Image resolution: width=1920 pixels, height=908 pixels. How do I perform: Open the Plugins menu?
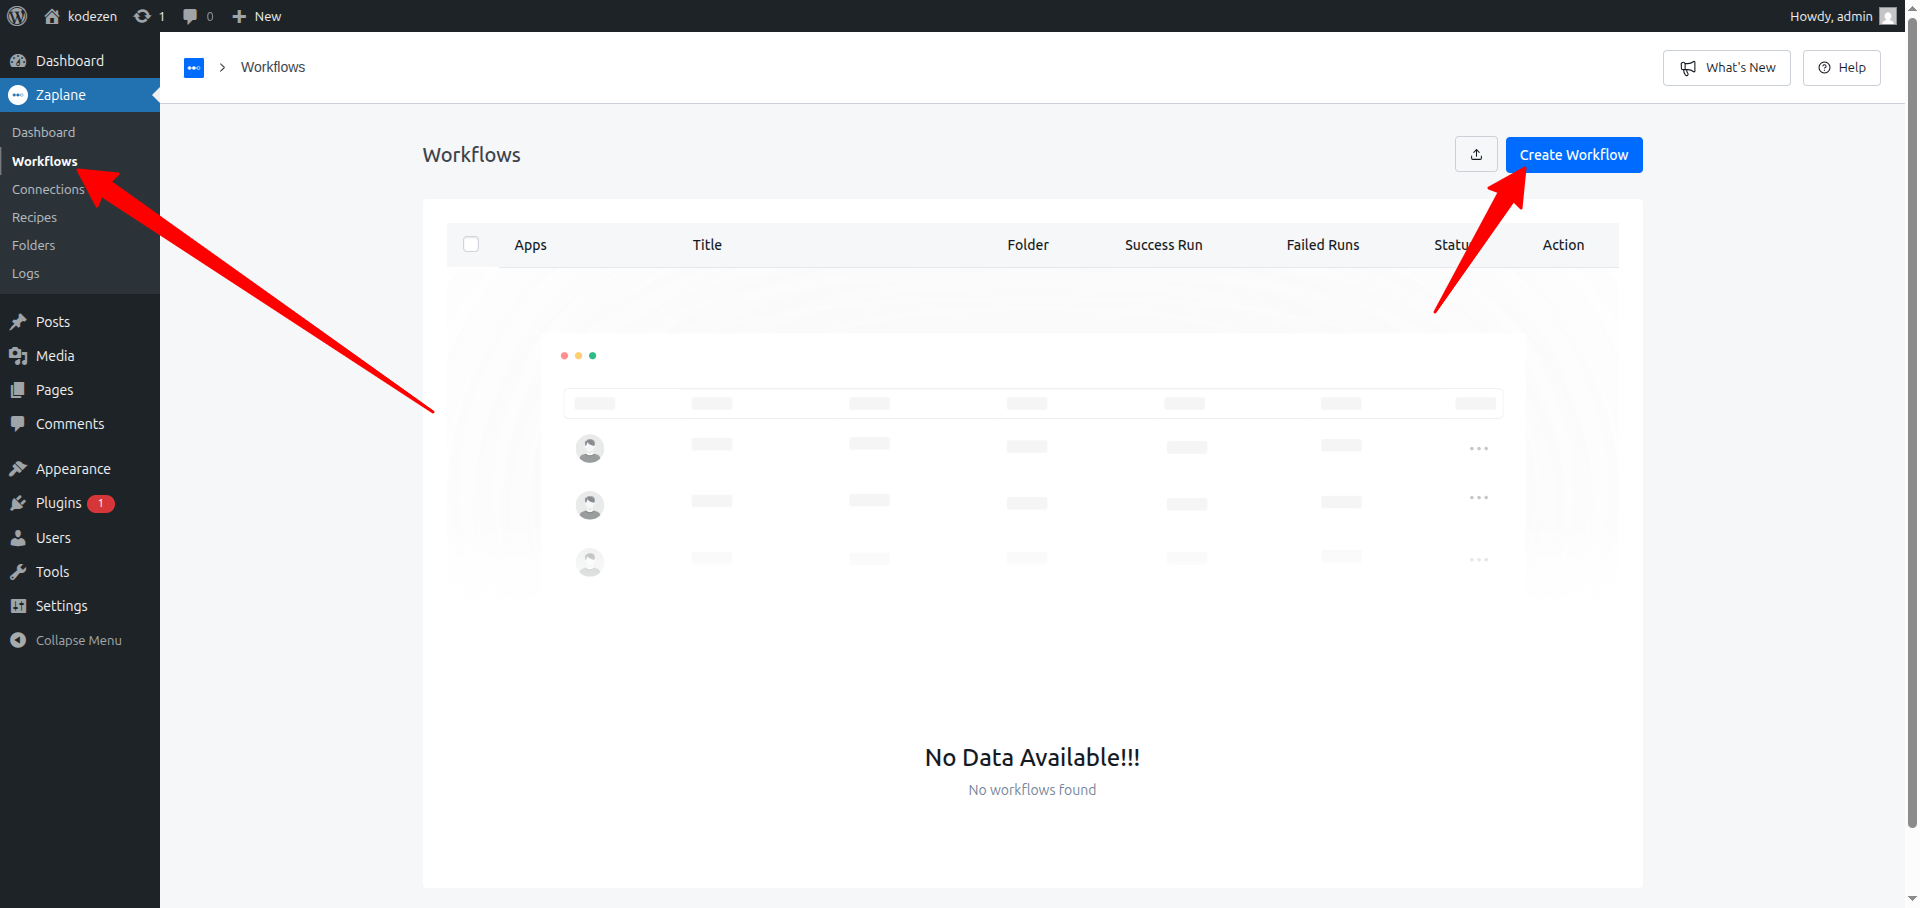click(80, 503)
